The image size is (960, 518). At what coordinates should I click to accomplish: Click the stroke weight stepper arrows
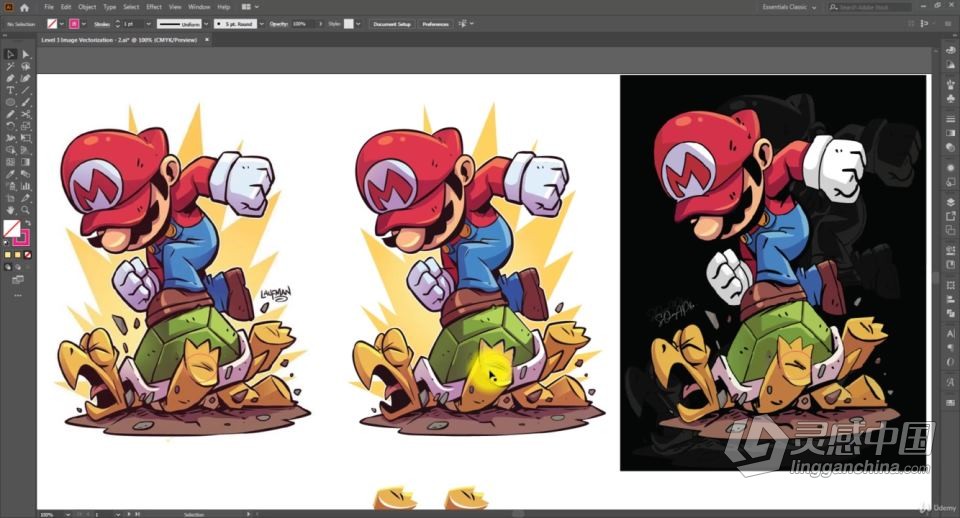[118, 24]
